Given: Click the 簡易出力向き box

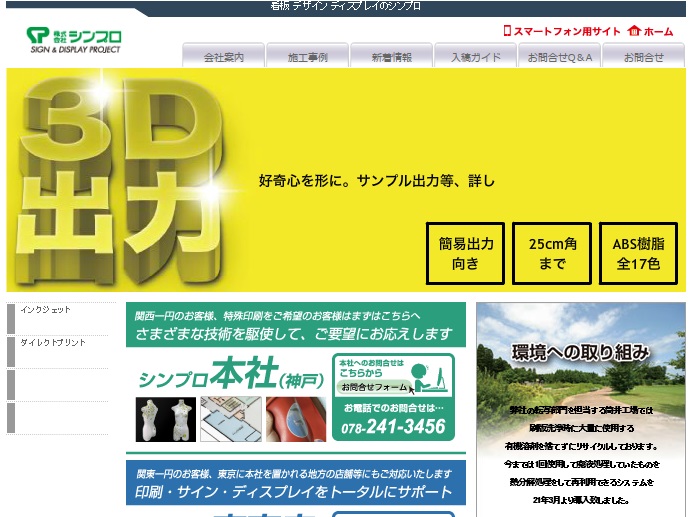Looking at the screenshot, I should (x=465, y=253).
